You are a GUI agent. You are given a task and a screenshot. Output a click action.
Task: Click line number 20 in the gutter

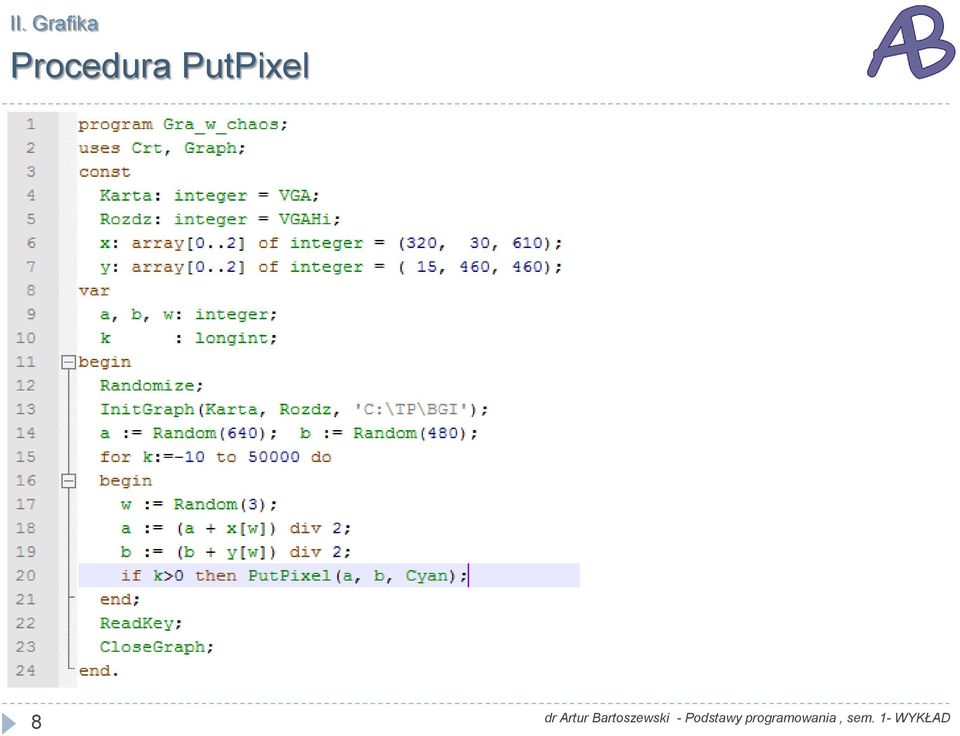[26, 576]
